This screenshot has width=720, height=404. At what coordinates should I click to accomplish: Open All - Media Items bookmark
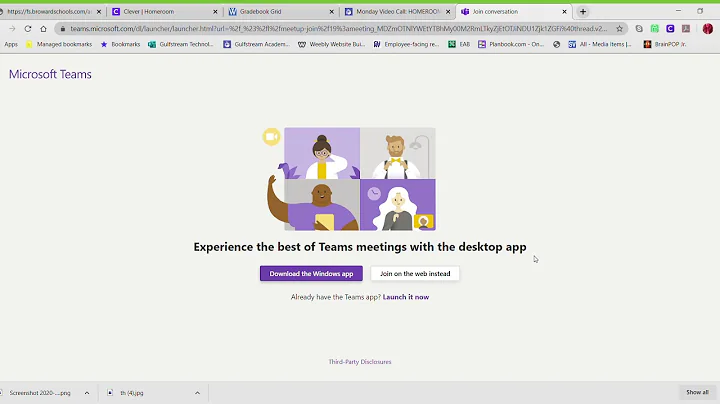[x=600, y=45]
